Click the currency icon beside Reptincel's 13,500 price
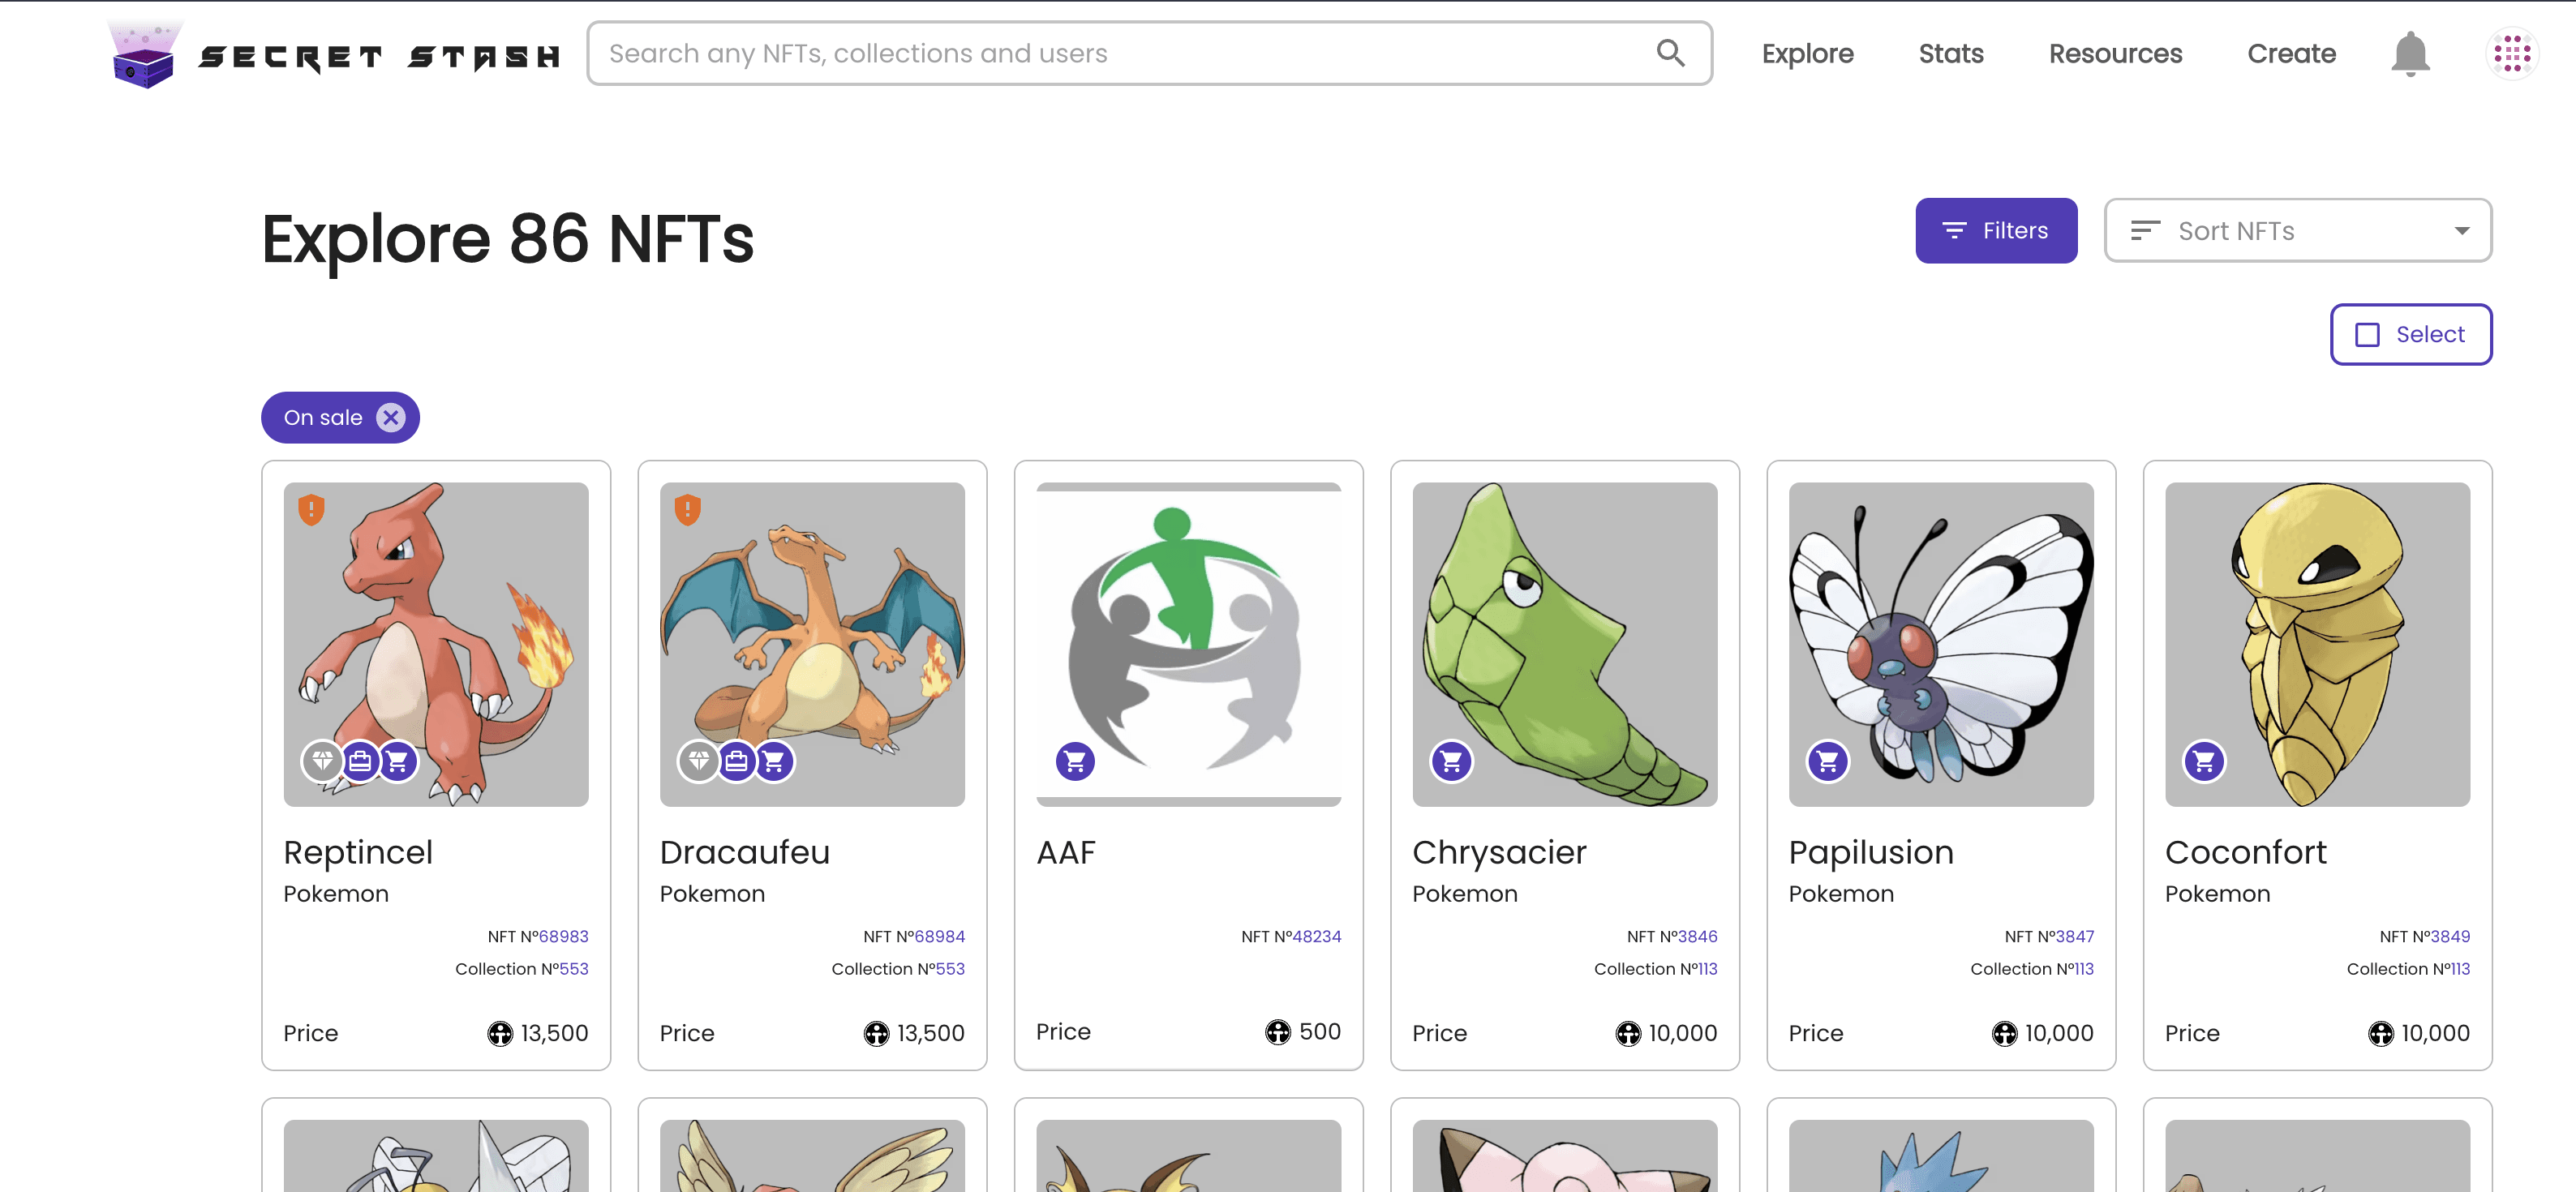Image resolution: width=2576 pixels, height=1192 pixels. 499,1034
